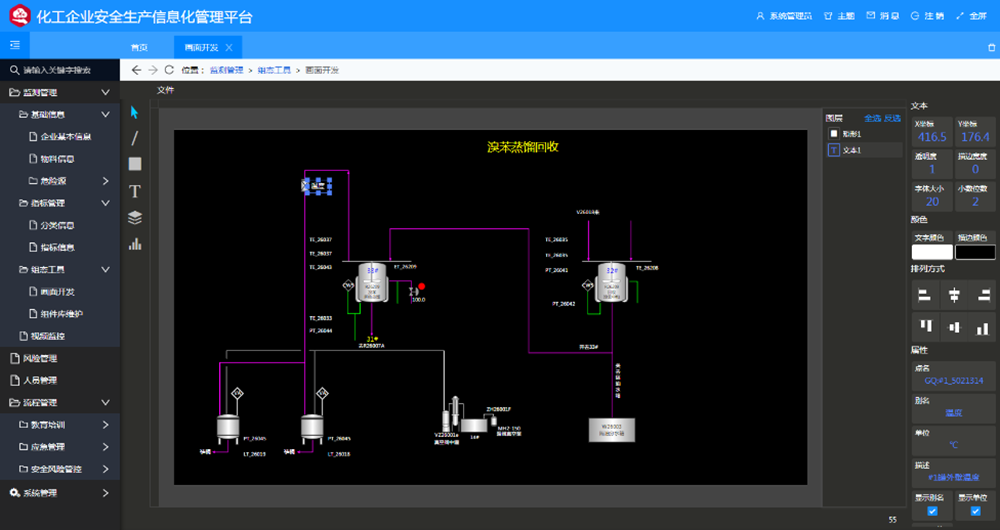Click 全选 in the layers panel
The image size is (1000, 530).
tap(872, 118)
